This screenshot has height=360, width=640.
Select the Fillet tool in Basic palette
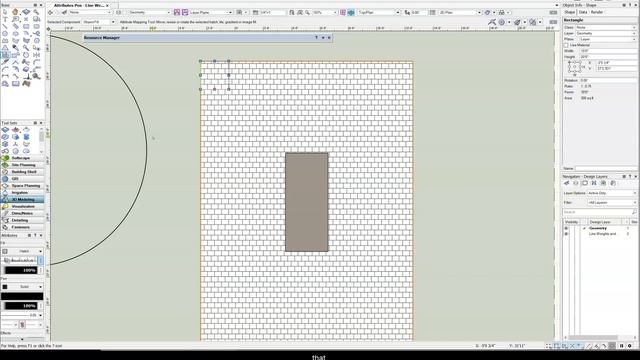point(37,62)
